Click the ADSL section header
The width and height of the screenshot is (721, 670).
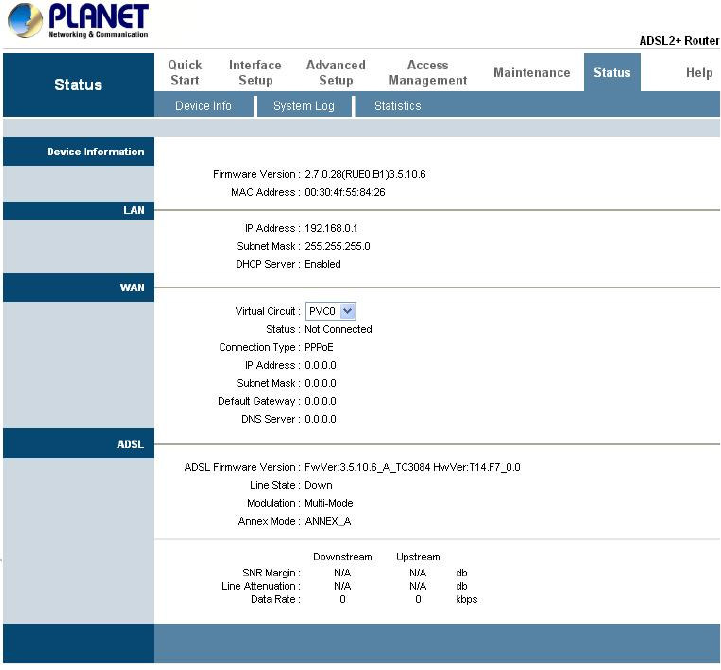click(x=79, y=443)
